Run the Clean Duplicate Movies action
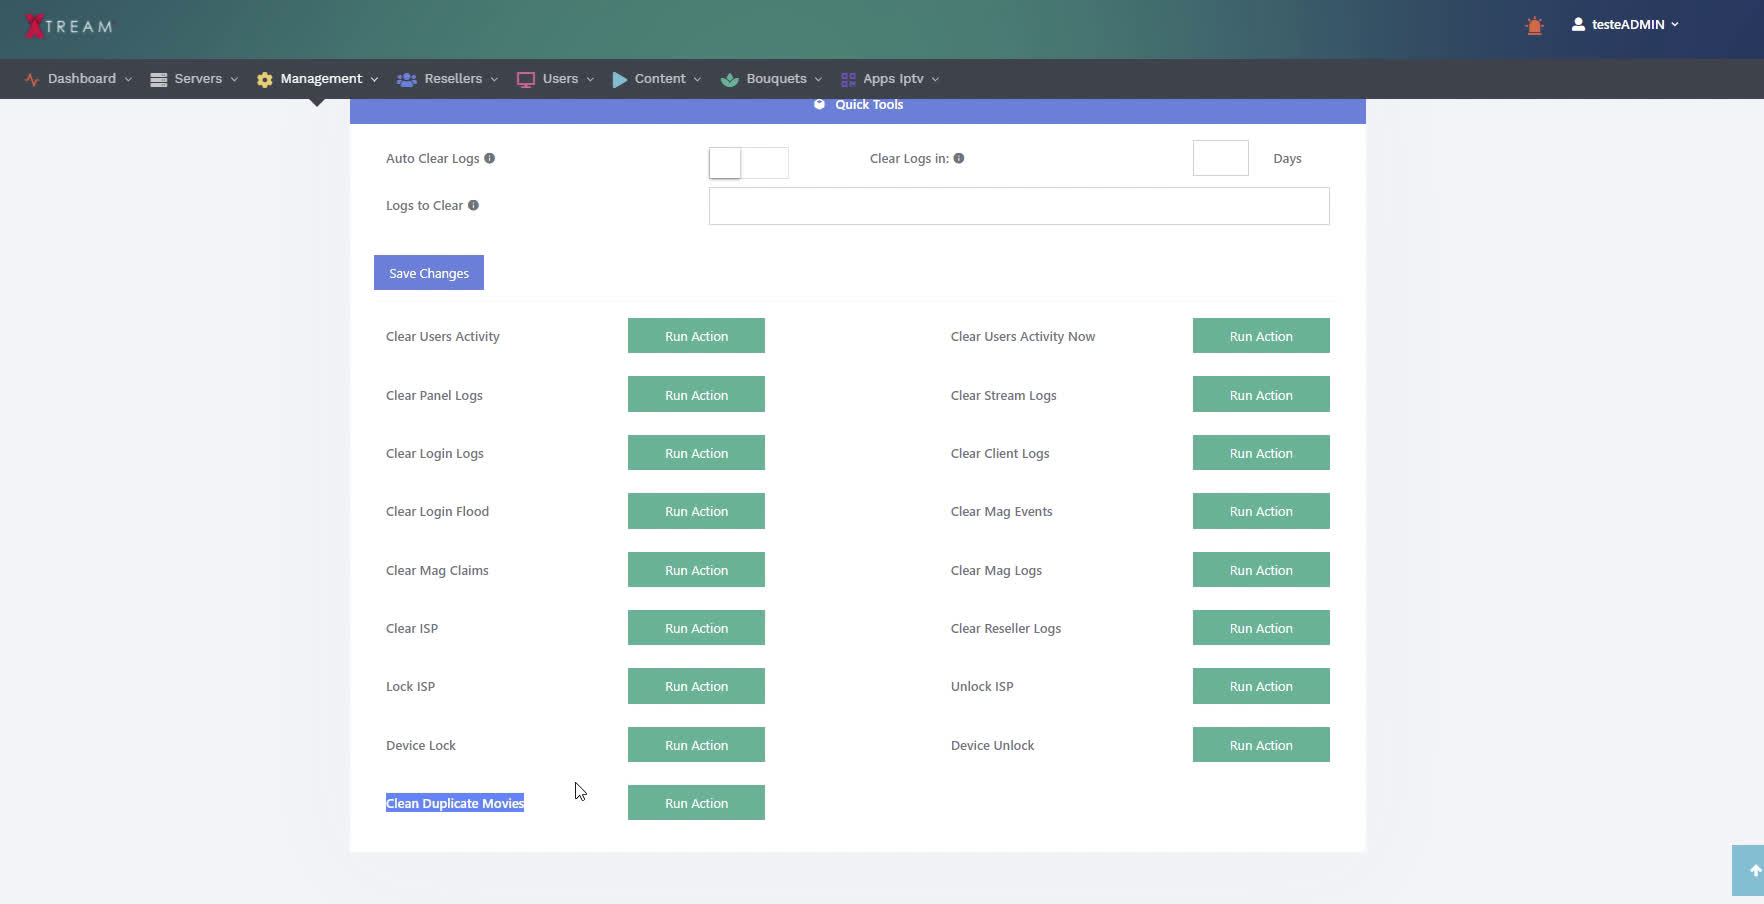This screenshot has width=1764, height=904. pos(696,803)
